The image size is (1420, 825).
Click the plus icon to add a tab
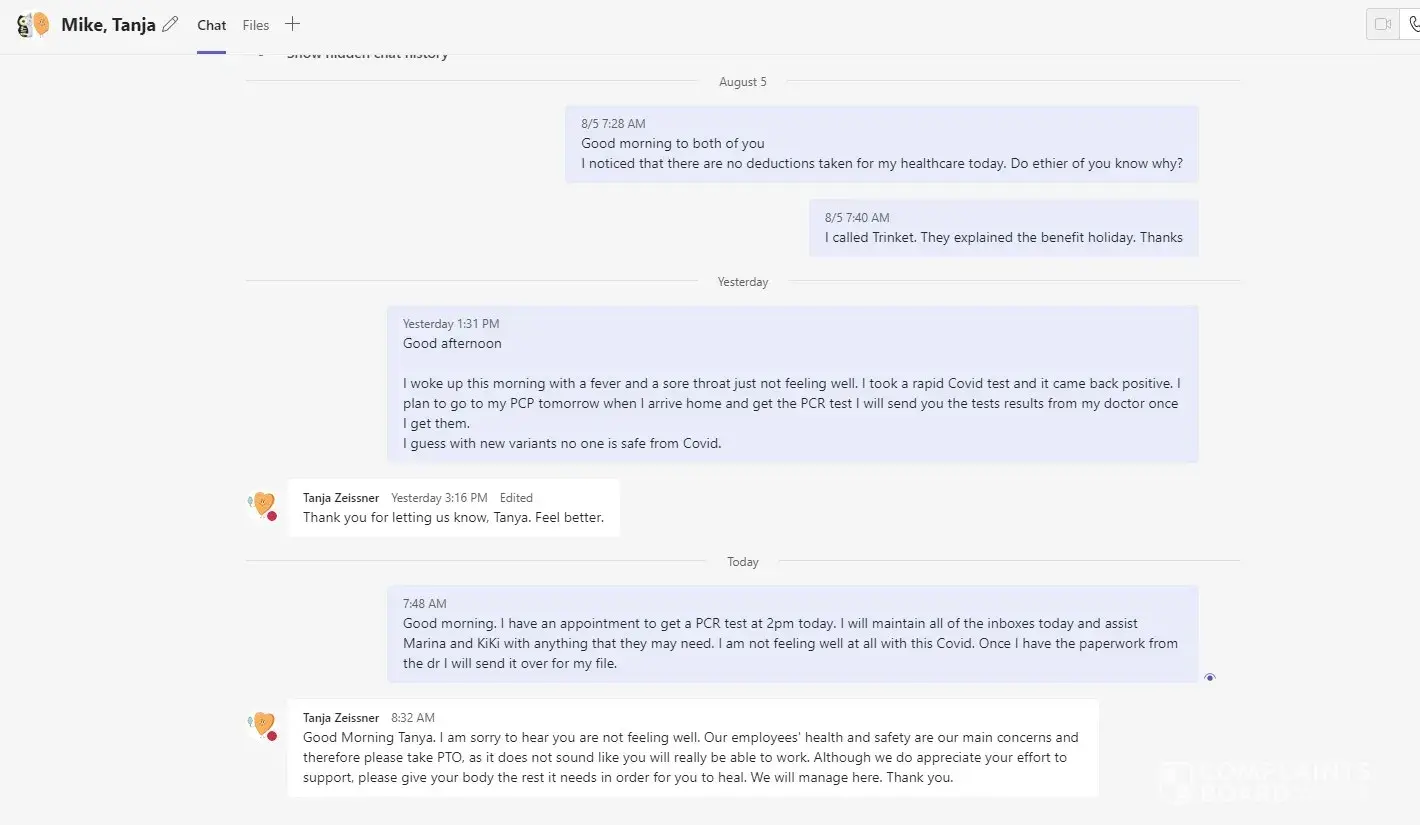tap(292, 24)
